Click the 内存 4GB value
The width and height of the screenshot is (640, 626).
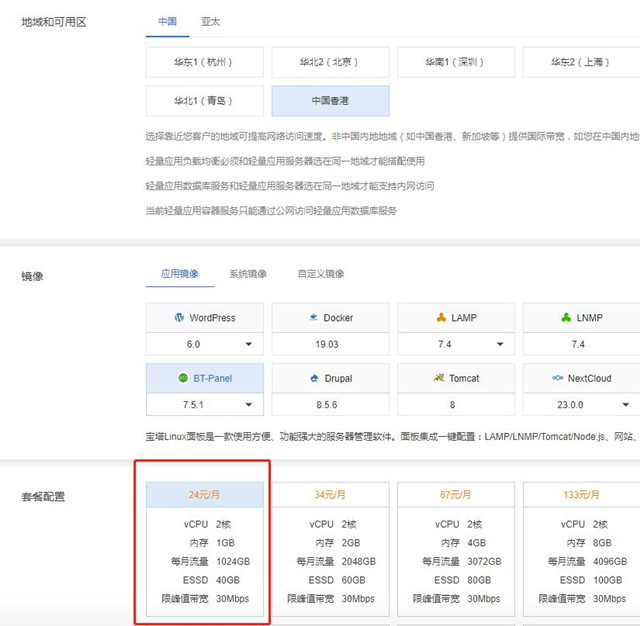tap(477, 543)
